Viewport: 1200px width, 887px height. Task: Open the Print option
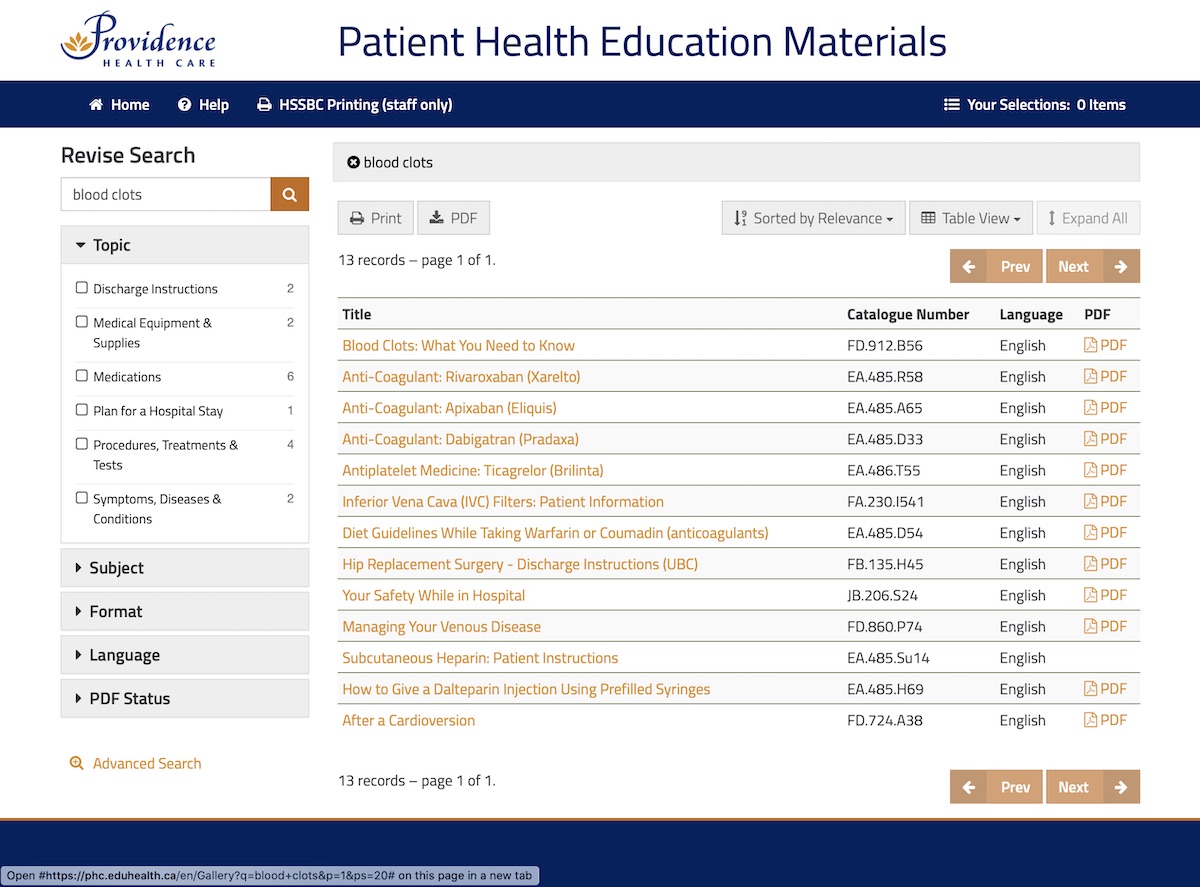click(x=375, y=217)
